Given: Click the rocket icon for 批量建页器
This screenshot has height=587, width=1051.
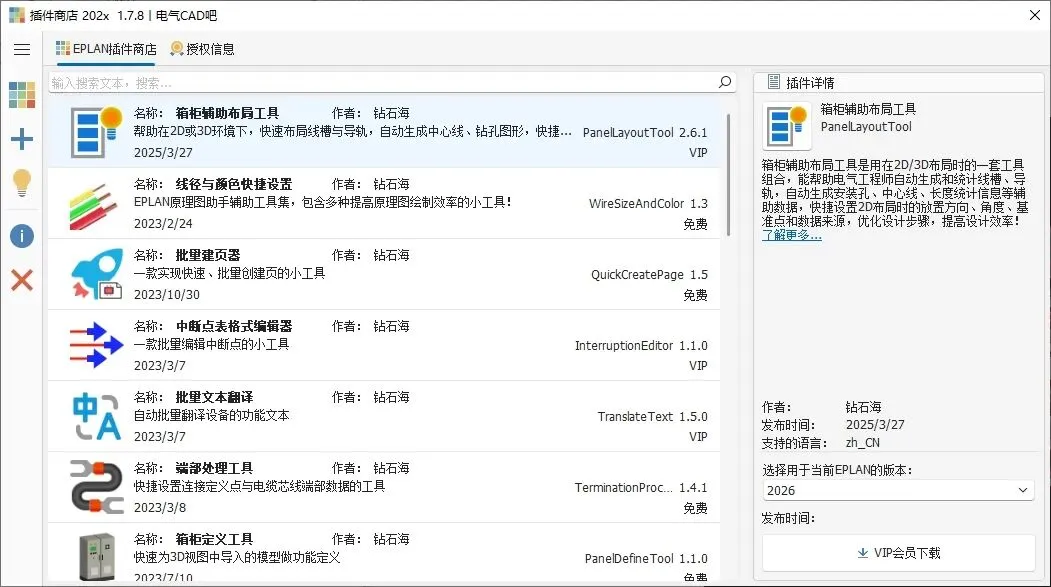Looking at the screenshot, I should click(x=97, y=273).
